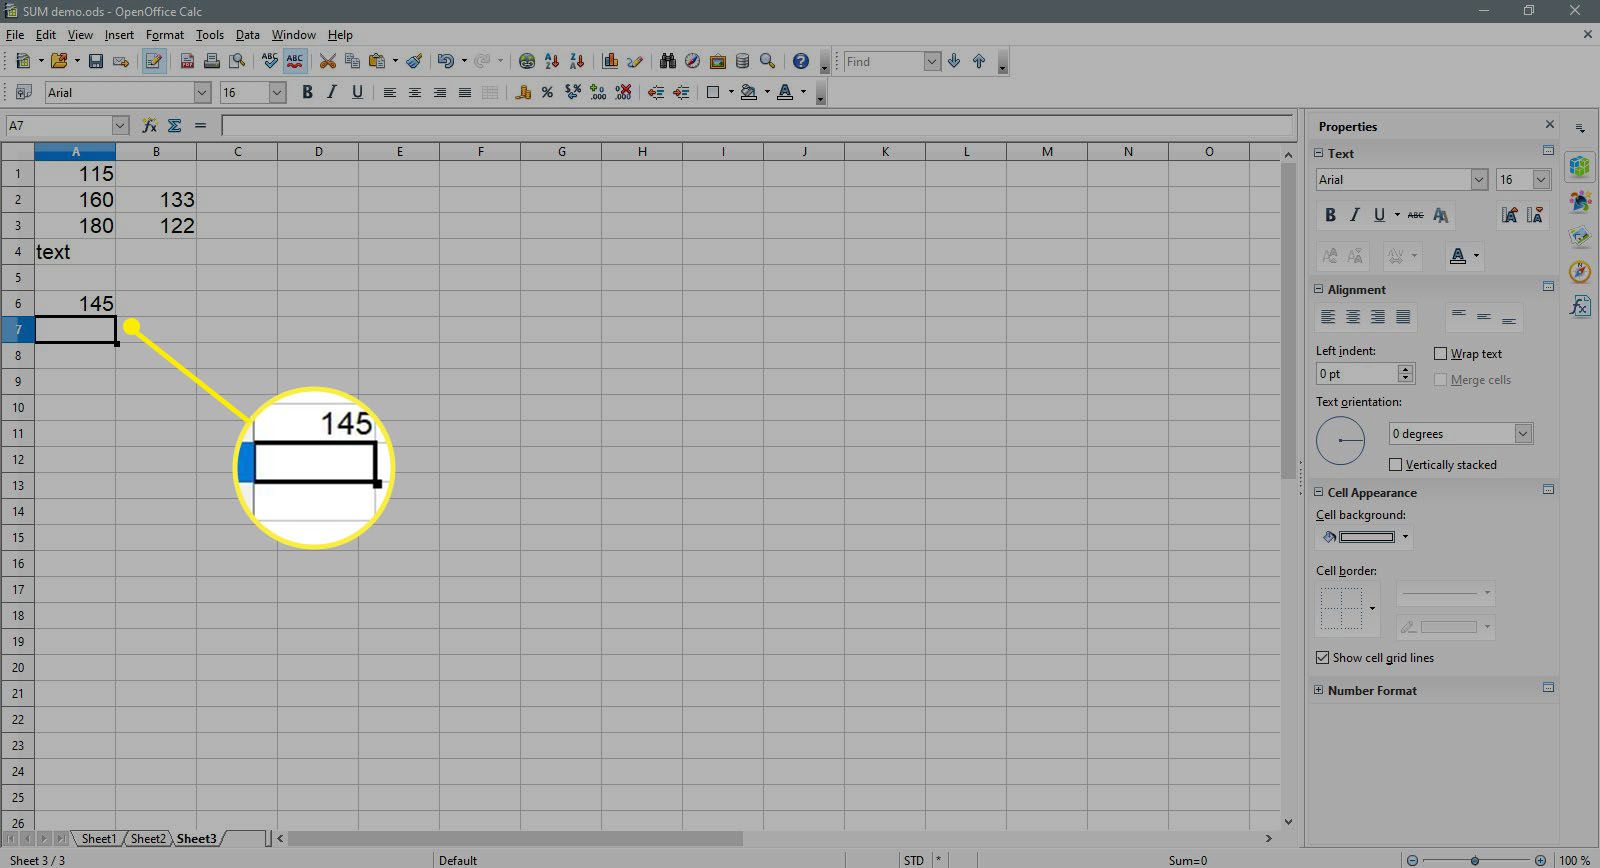Screen dimensions: 1600x868
Task: Click the zoom in plus button
Action: pos(1540,860)
